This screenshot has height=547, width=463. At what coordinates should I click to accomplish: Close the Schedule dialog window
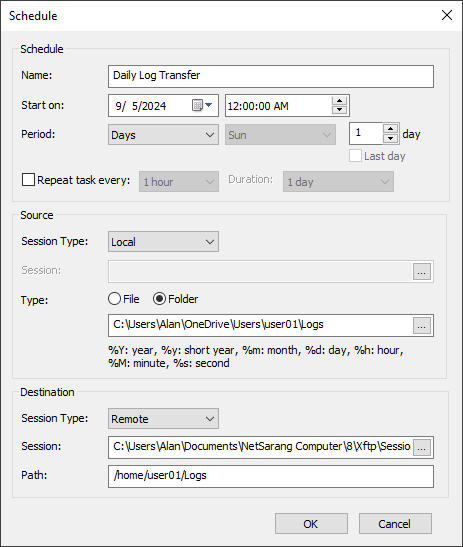[x=447, y=15]
